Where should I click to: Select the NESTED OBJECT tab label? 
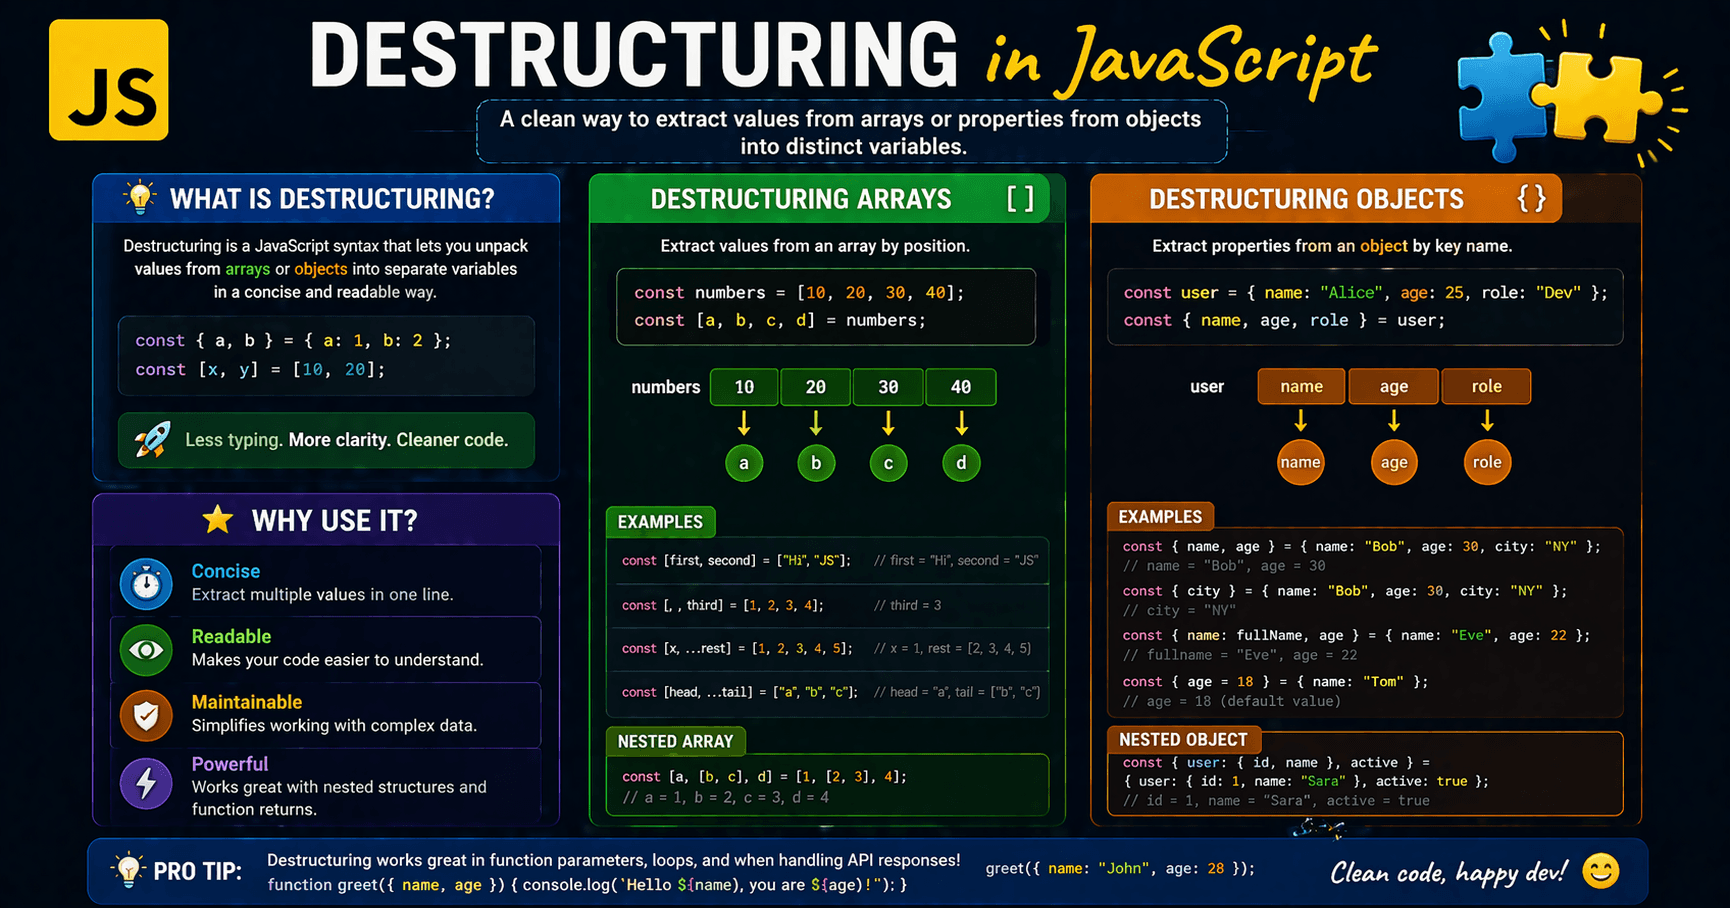pos(1183,740)
